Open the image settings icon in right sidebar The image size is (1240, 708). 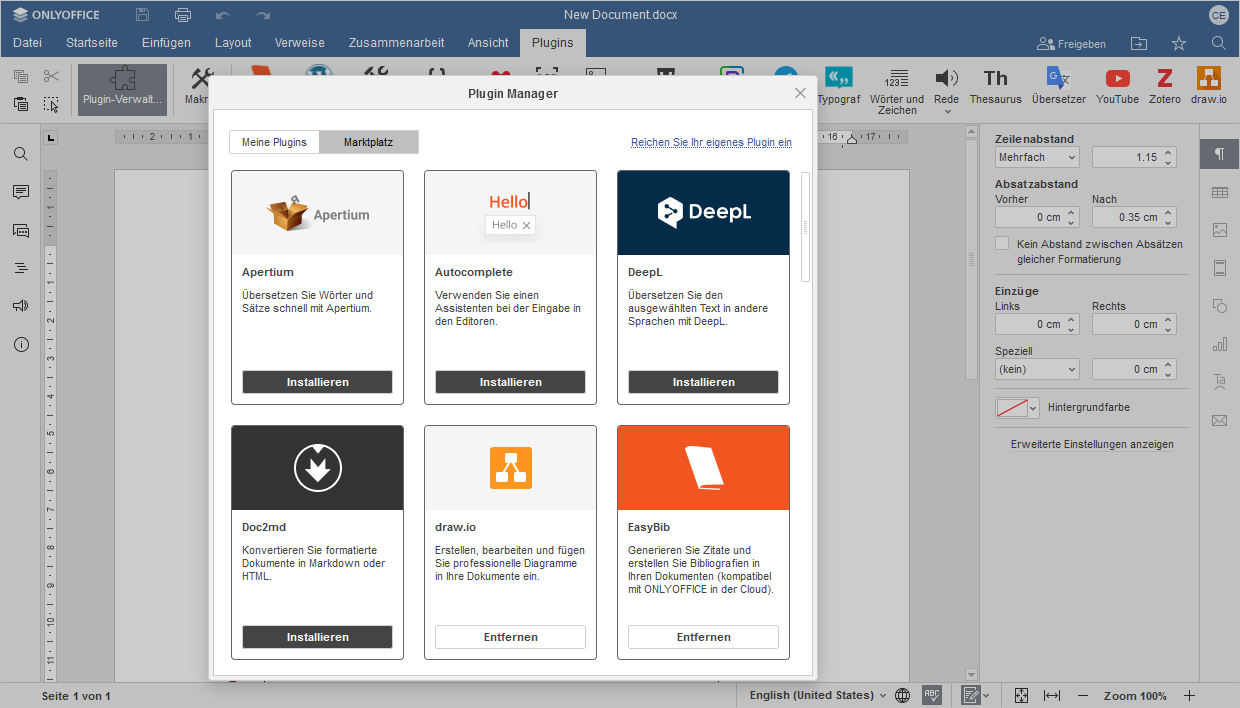[1219, 230]
